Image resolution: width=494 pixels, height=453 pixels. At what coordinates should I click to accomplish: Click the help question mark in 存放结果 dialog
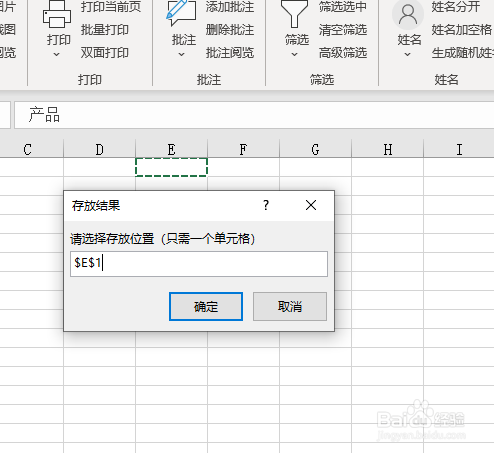pyautogui.click(x=266, y=205)
